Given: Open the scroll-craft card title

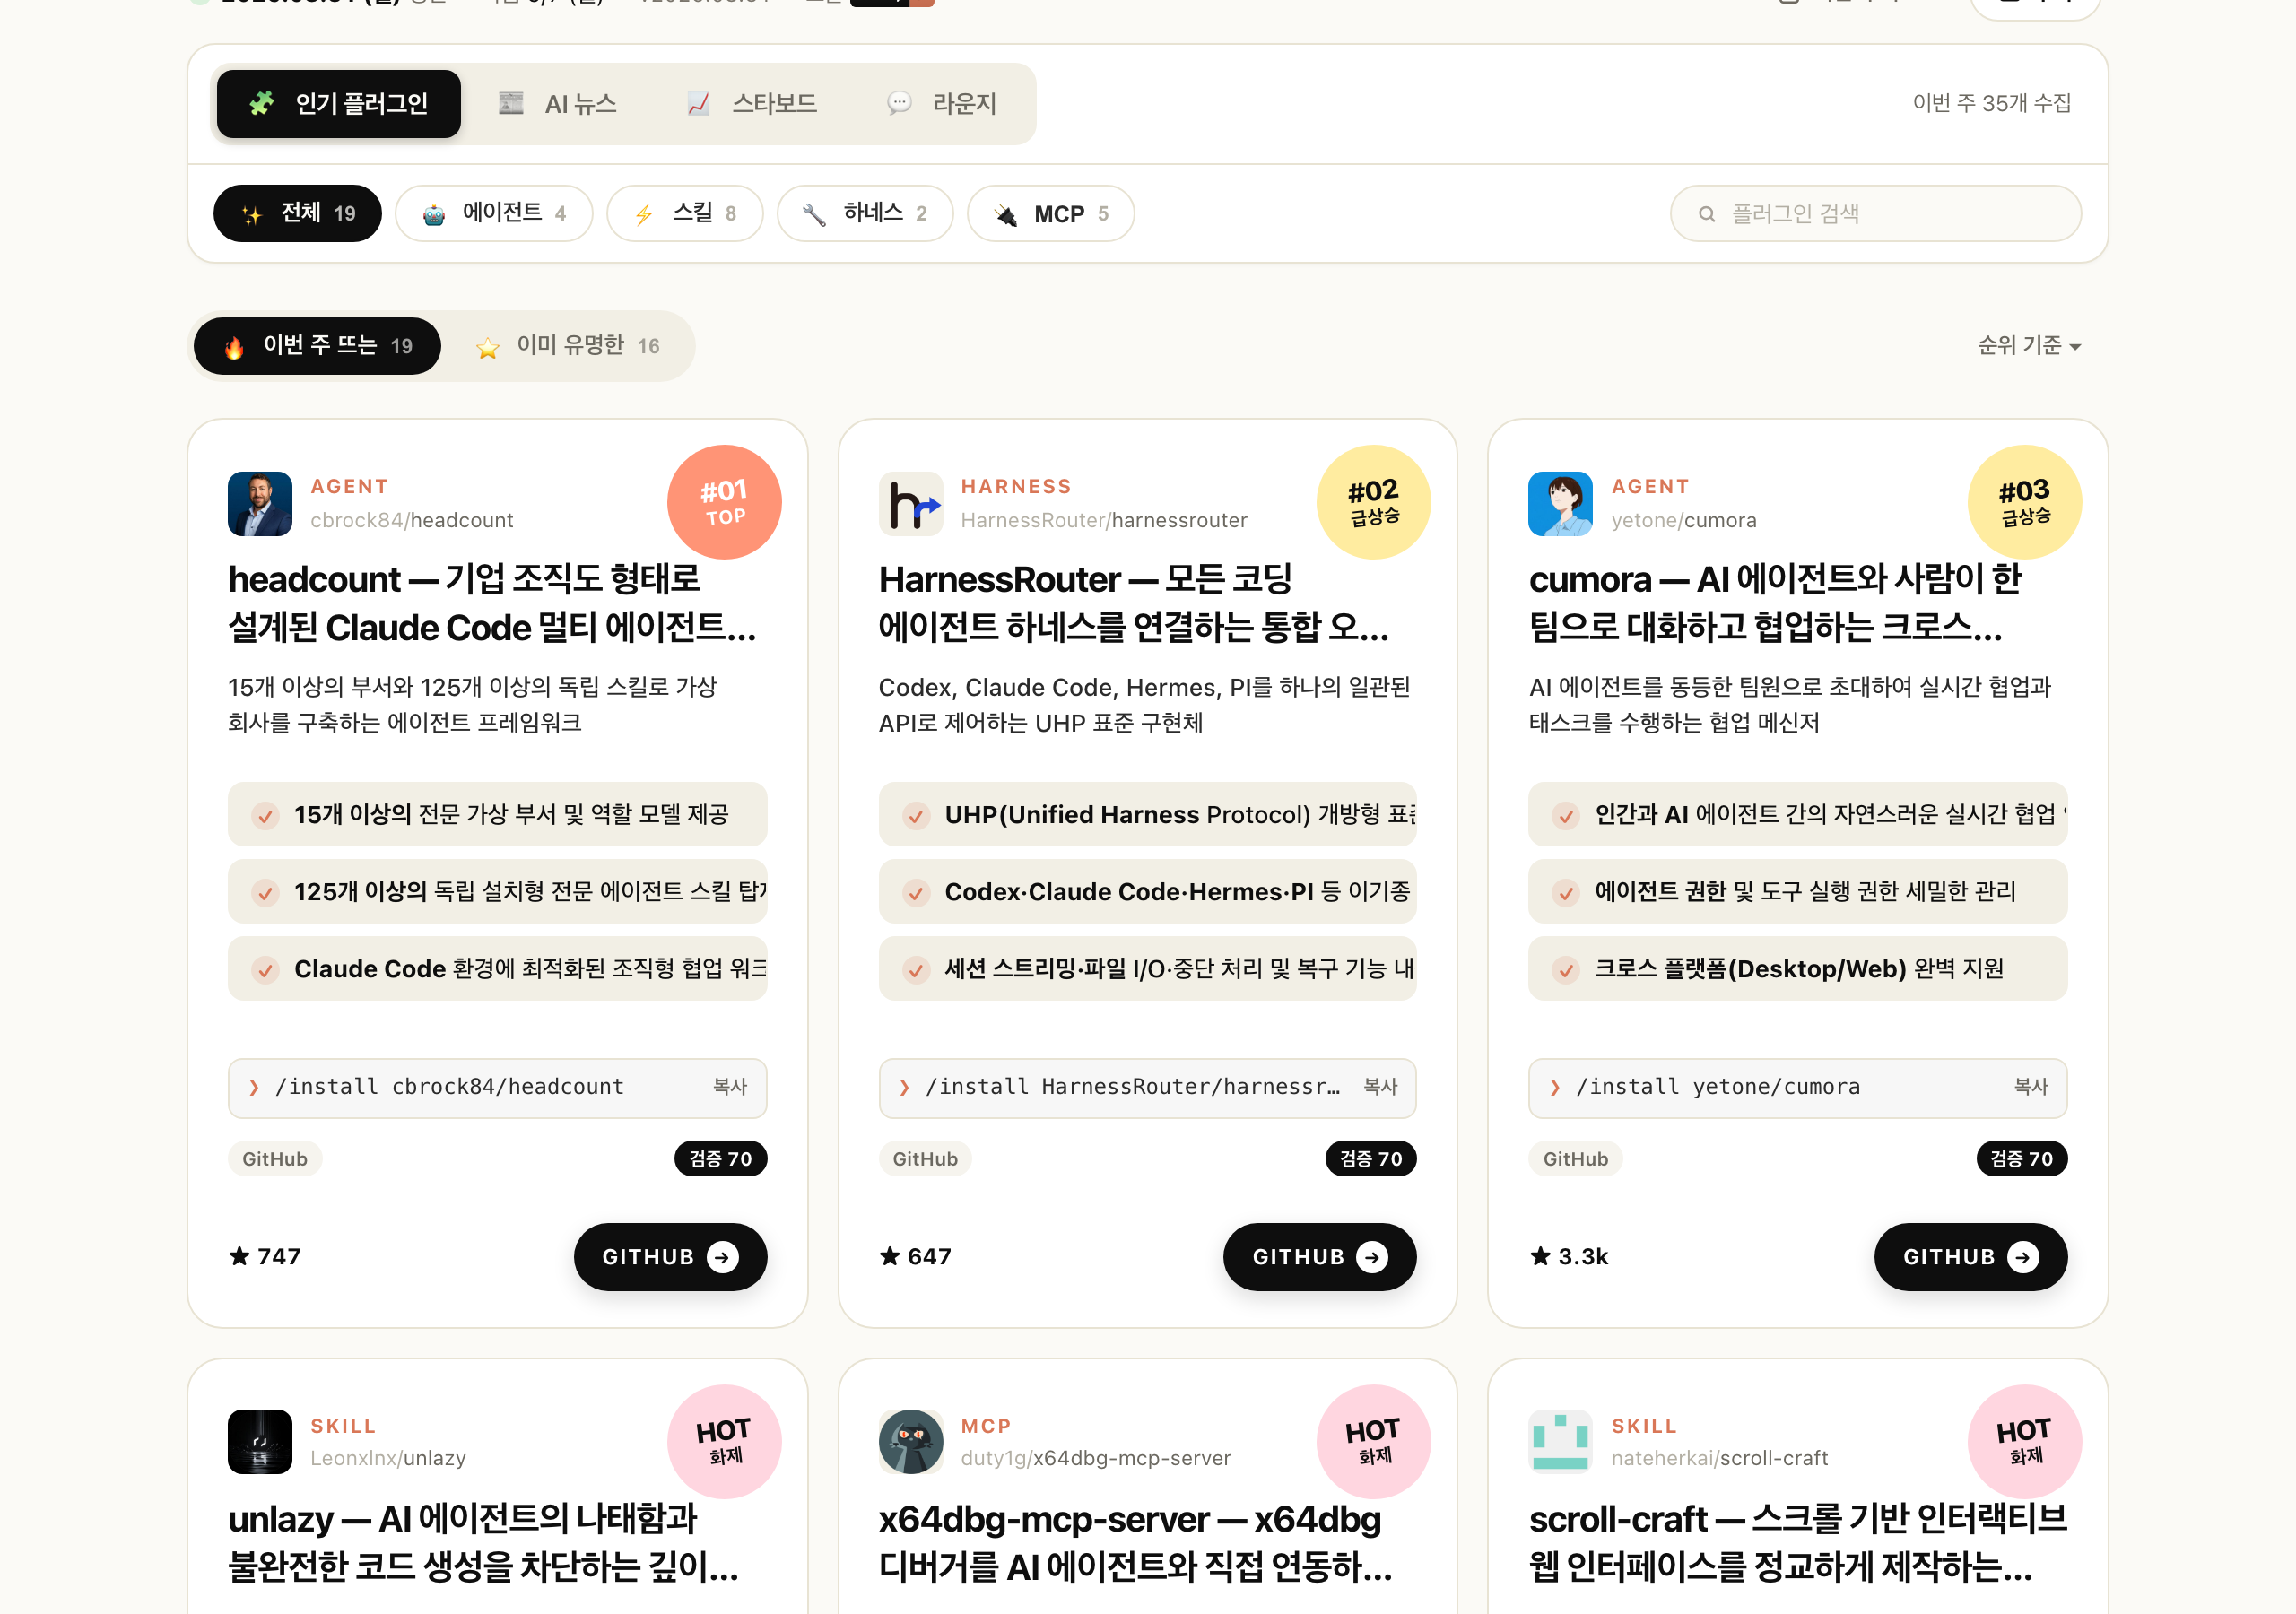Looking at the screenshot, I should point(1798,1542).
